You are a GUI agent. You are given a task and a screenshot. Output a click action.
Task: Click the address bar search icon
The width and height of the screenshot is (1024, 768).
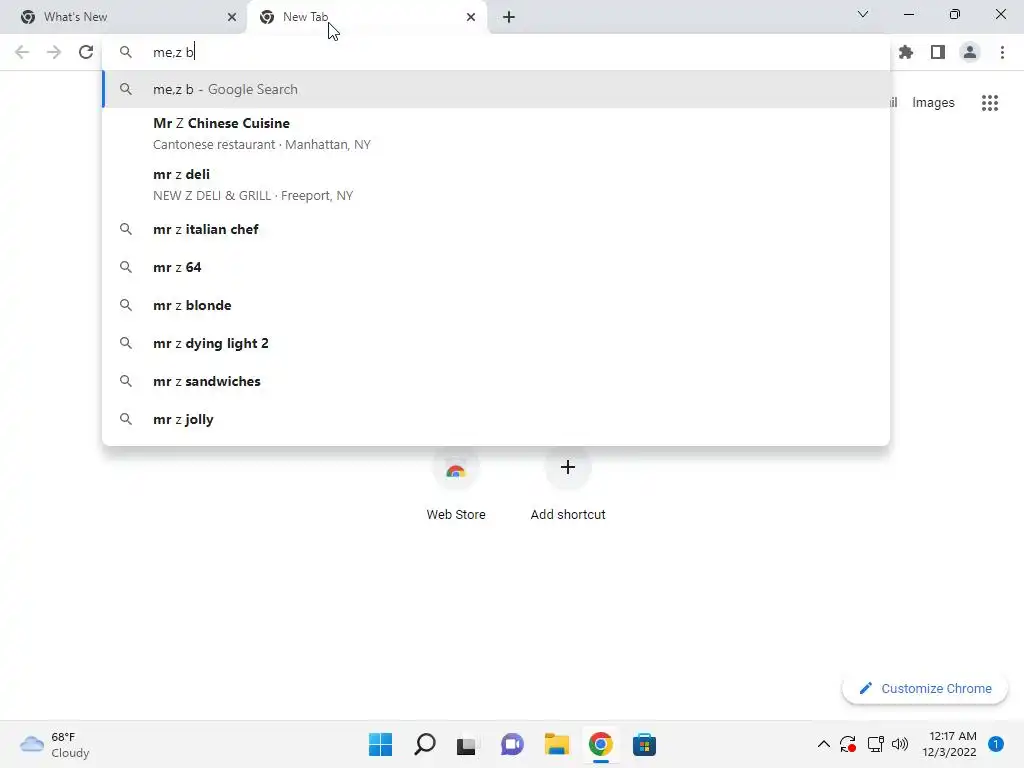pos(125,52)
